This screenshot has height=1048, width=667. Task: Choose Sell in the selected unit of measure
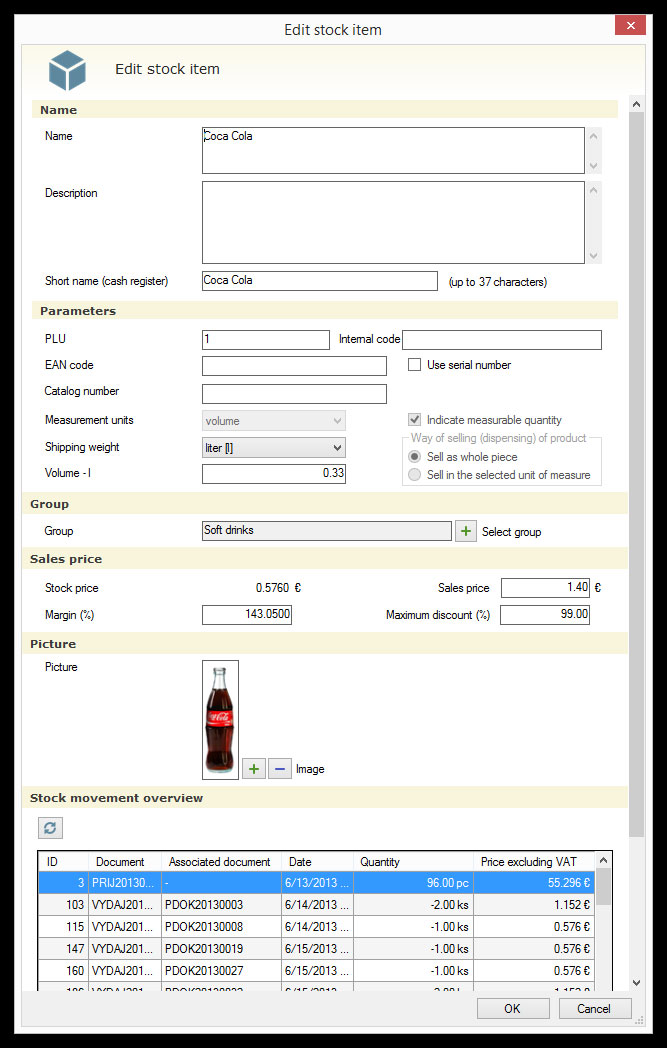click(414, 475)
